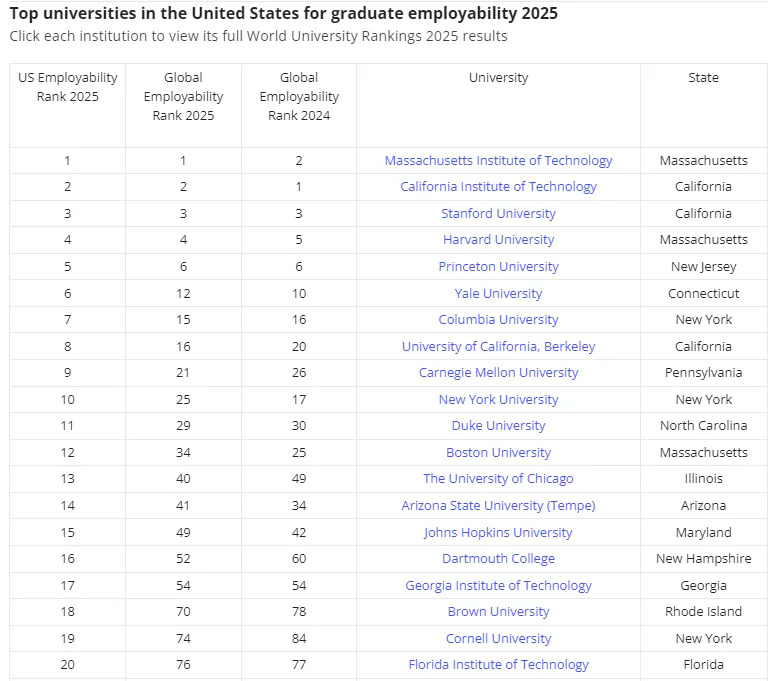Screen dimensions: 775x681
Task: Open Arizona State University (Tempe) link
Action: 498,506
